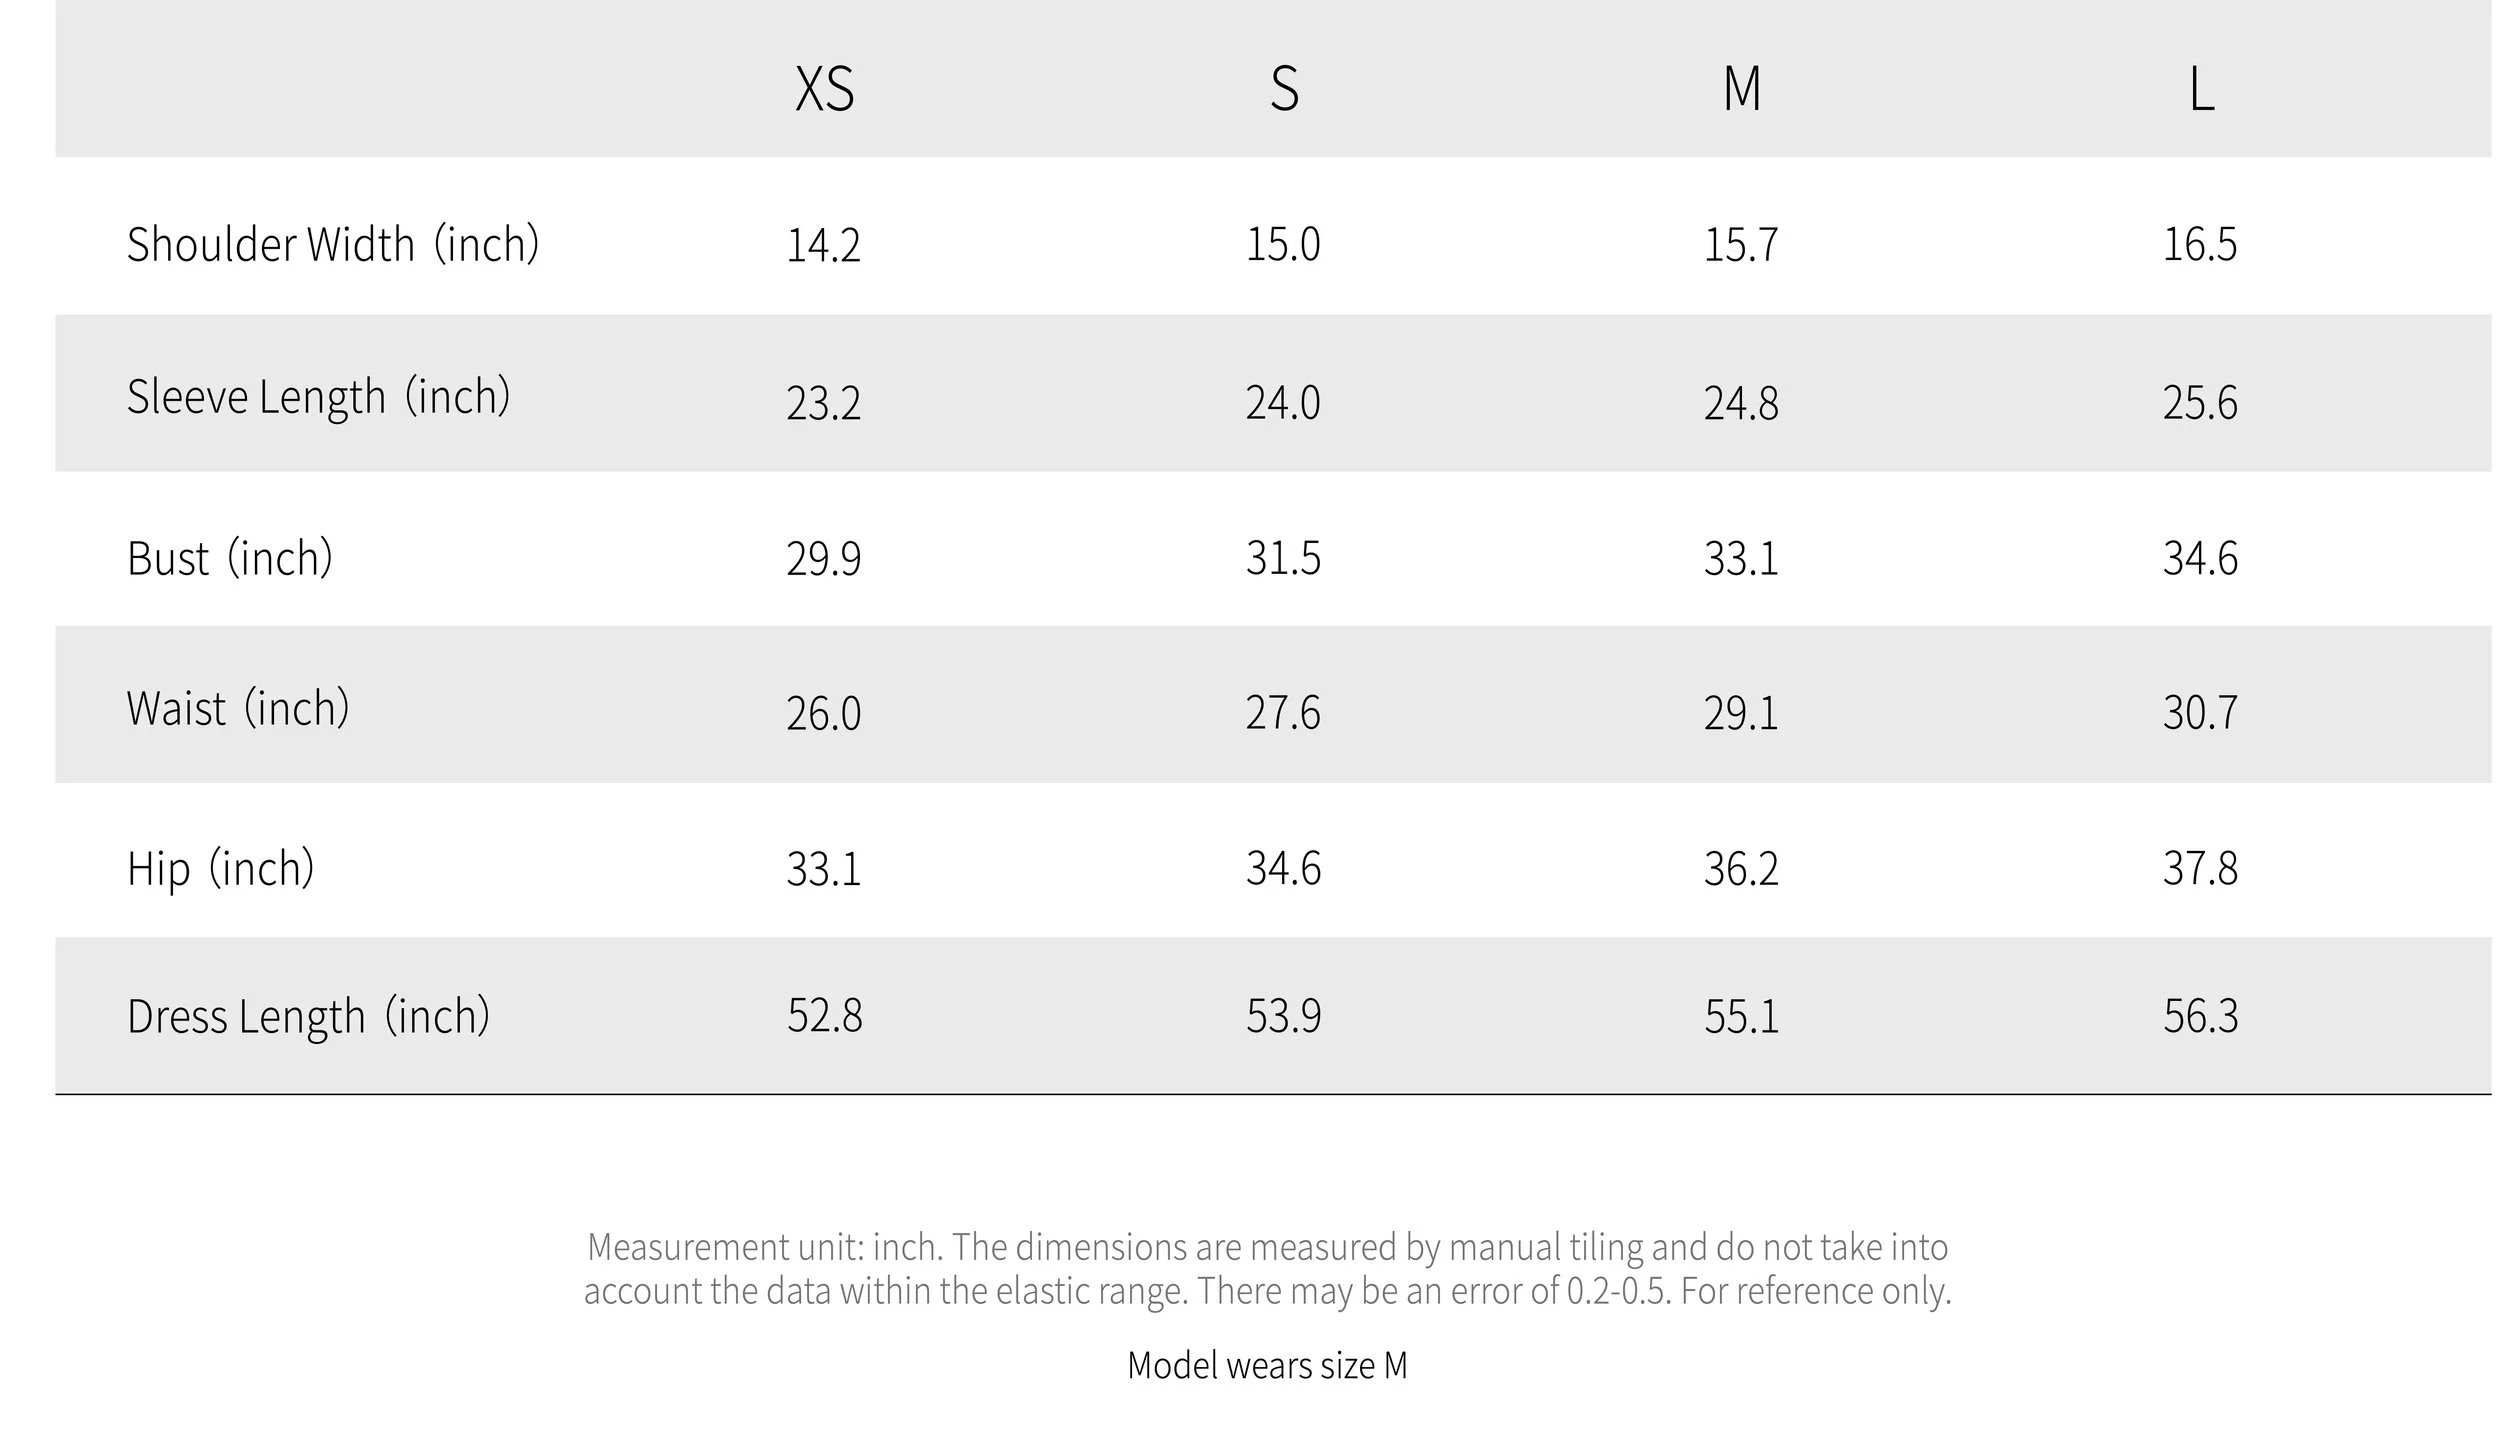Click the 27.6 waist value for size S
The width and height of the screenshot is (2500, 1432).
click(1283, 713)
